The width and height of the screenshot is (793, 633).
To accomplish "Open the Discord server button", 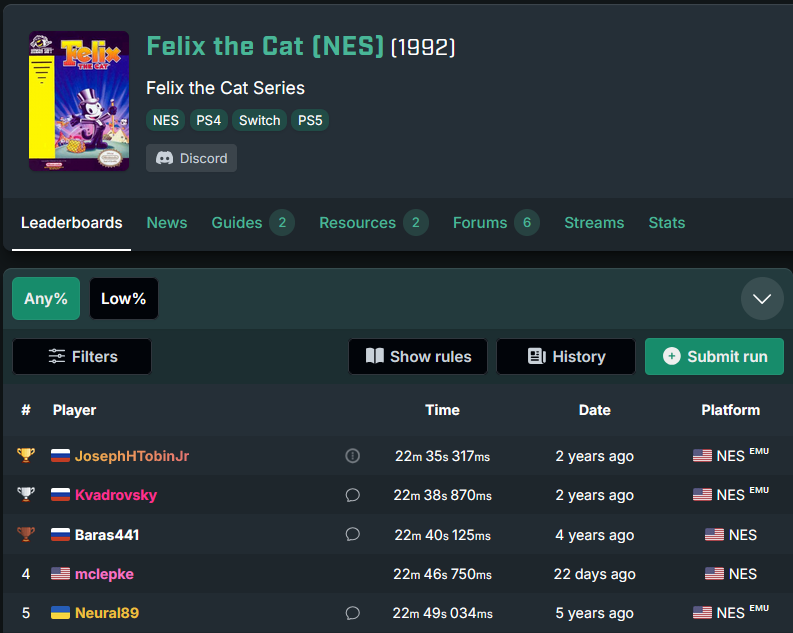I will coord(191,158).
